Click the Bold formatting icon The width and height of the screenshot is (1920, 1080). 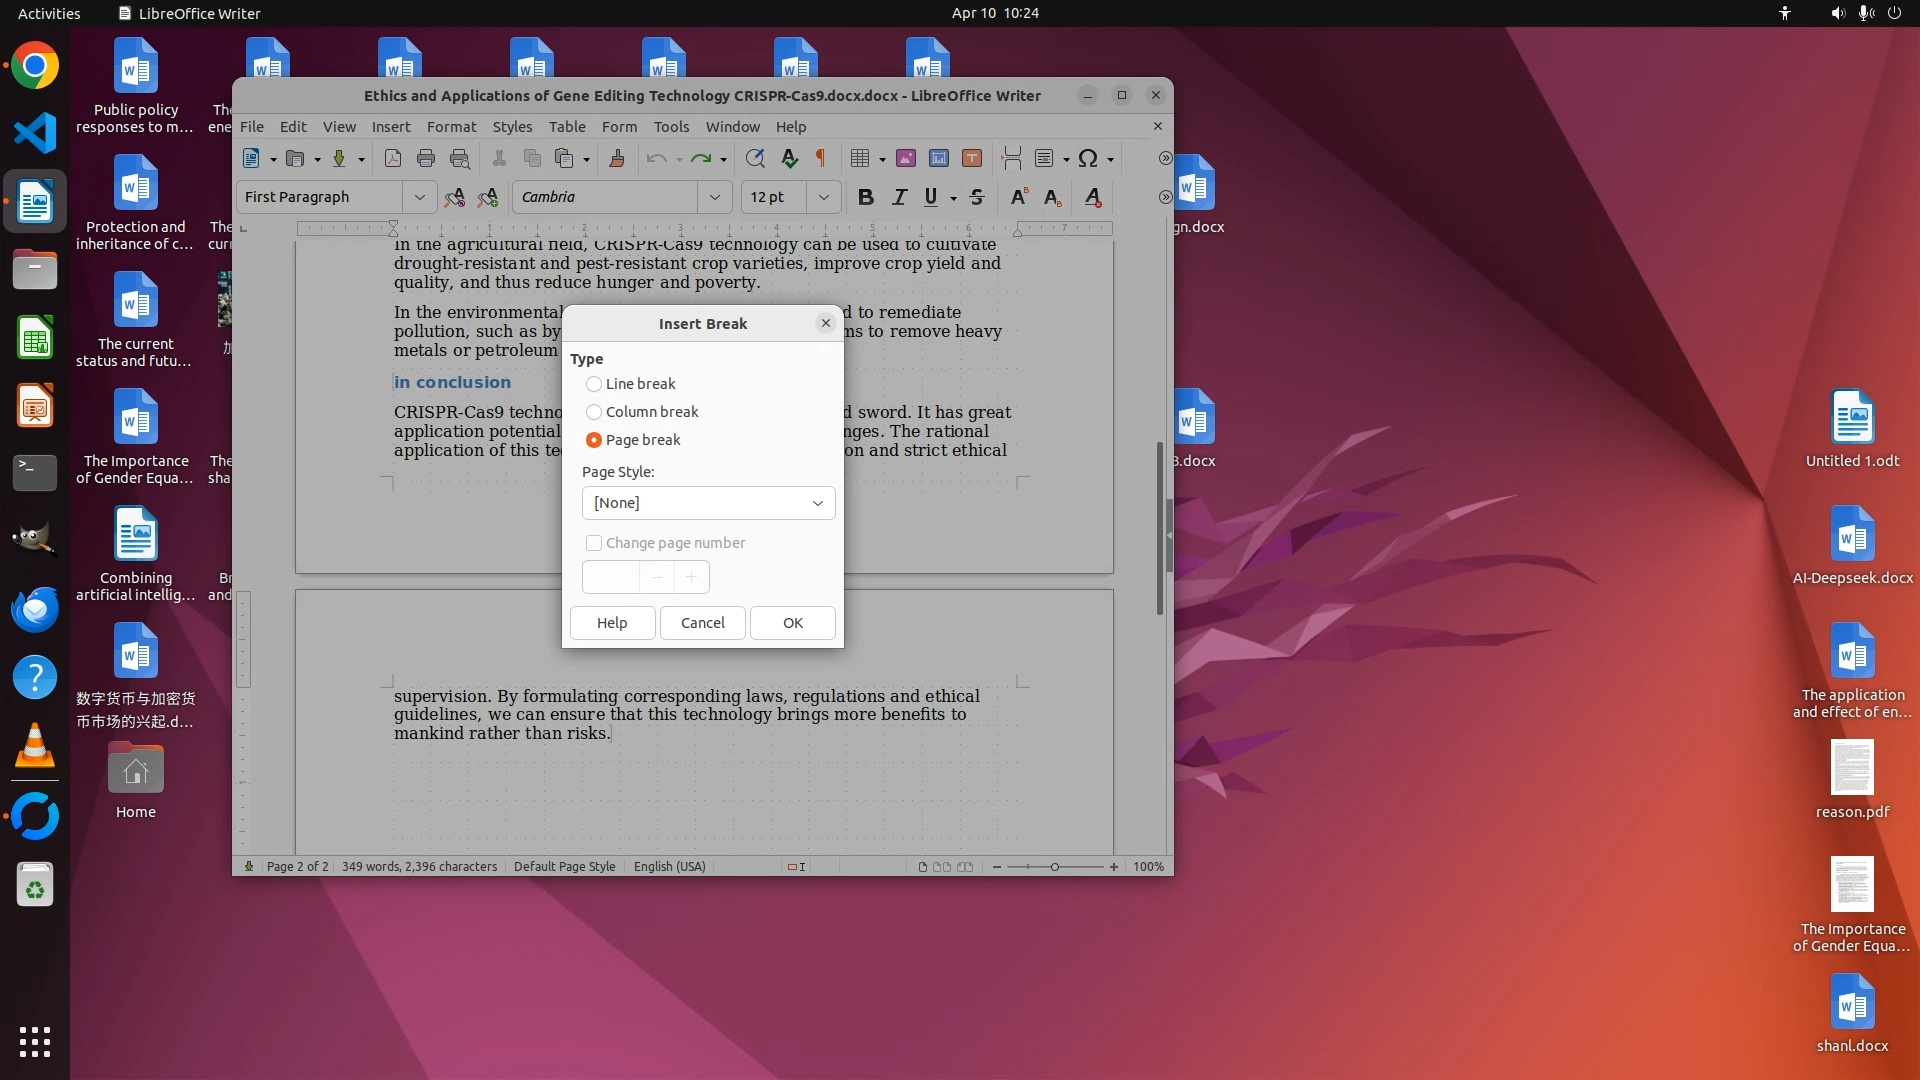[x=866, y=197]
